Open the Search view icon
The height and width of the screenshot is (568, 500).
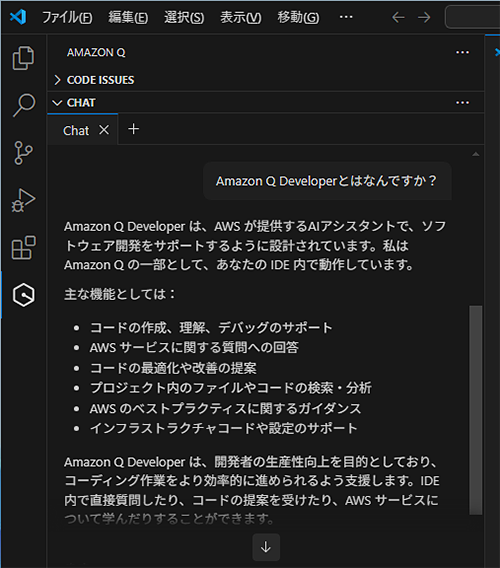pos(24,105)
